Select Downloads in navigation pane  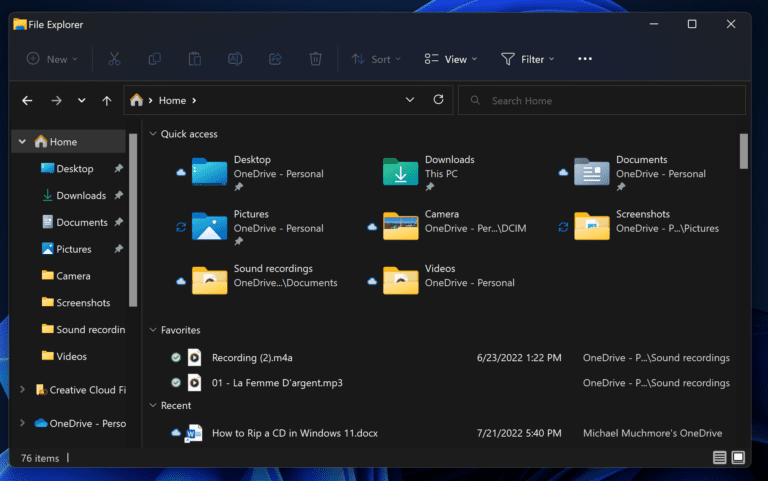pos(81,195)
